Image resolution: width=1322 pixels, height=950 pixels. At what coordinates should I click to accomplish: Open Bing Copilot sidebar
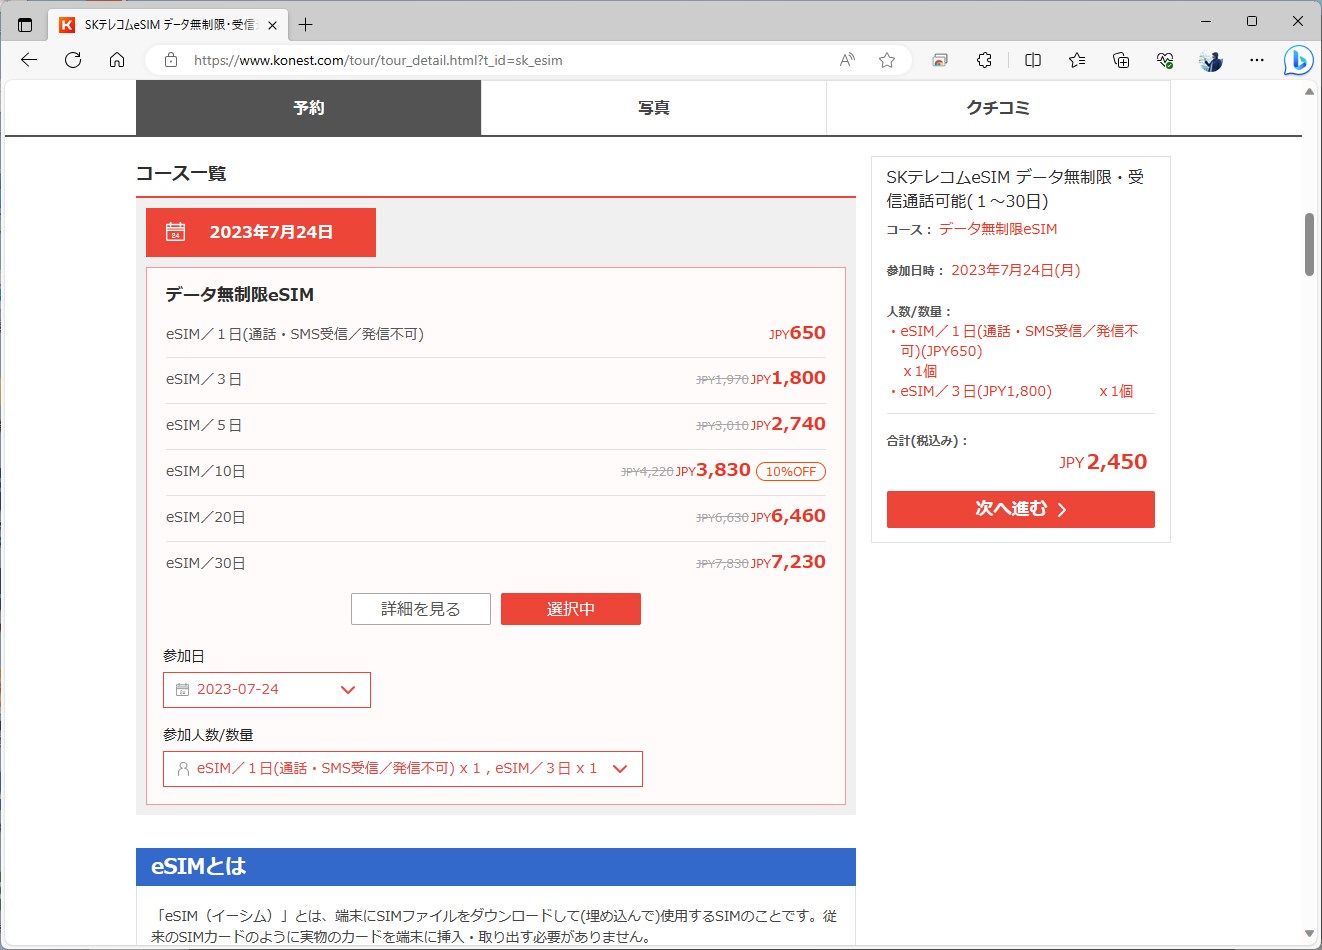point(1297,60)
